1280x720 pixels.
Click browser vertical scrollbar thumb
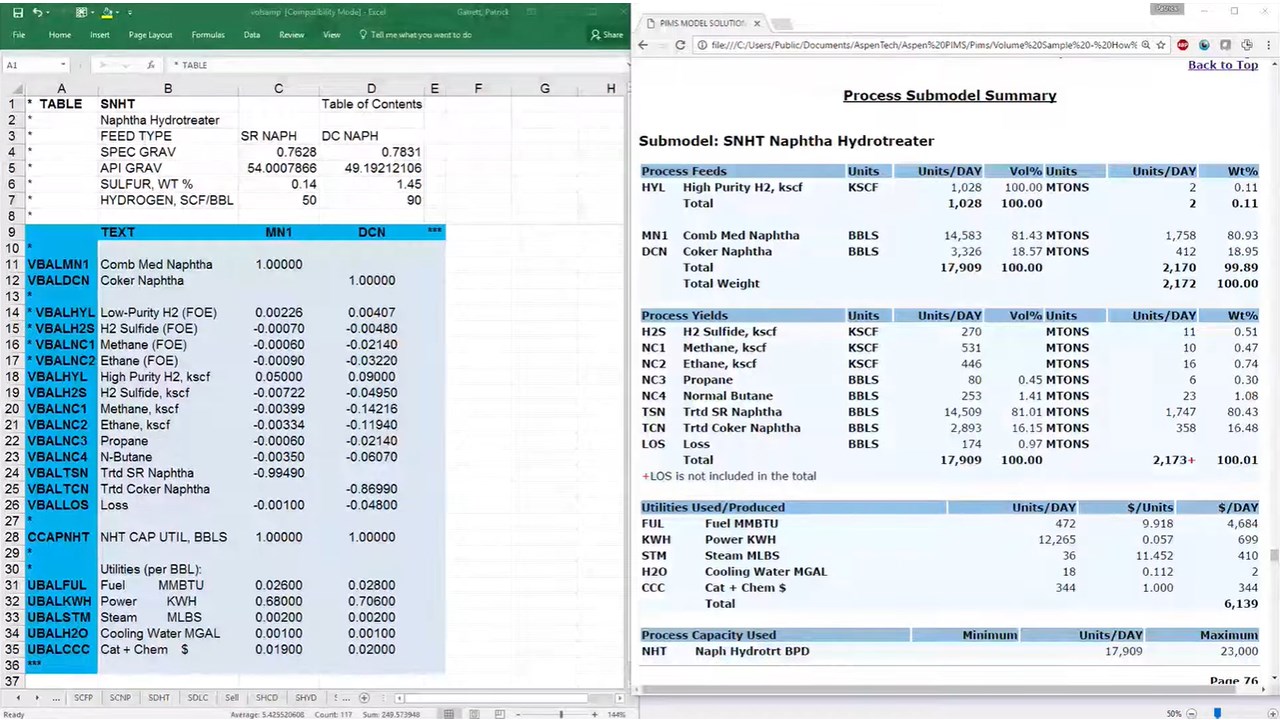(1274, 556)
